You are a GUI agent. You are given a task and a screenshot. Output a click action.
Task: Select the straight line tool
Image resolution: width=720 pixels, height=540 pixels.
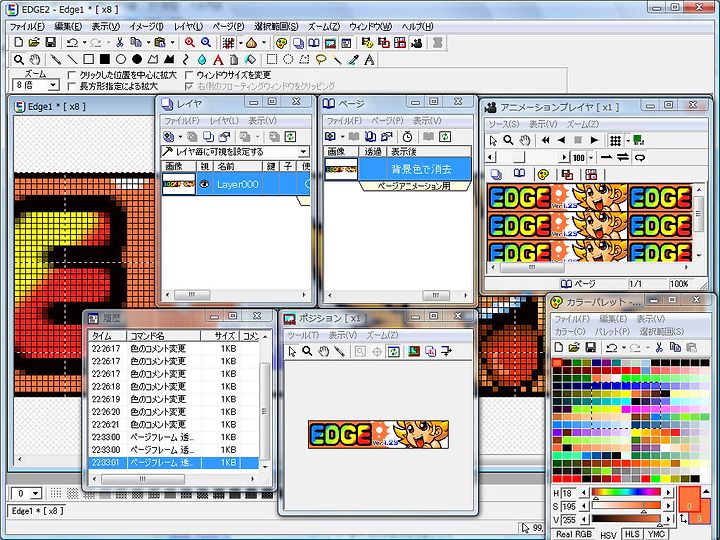click(72, 60)
